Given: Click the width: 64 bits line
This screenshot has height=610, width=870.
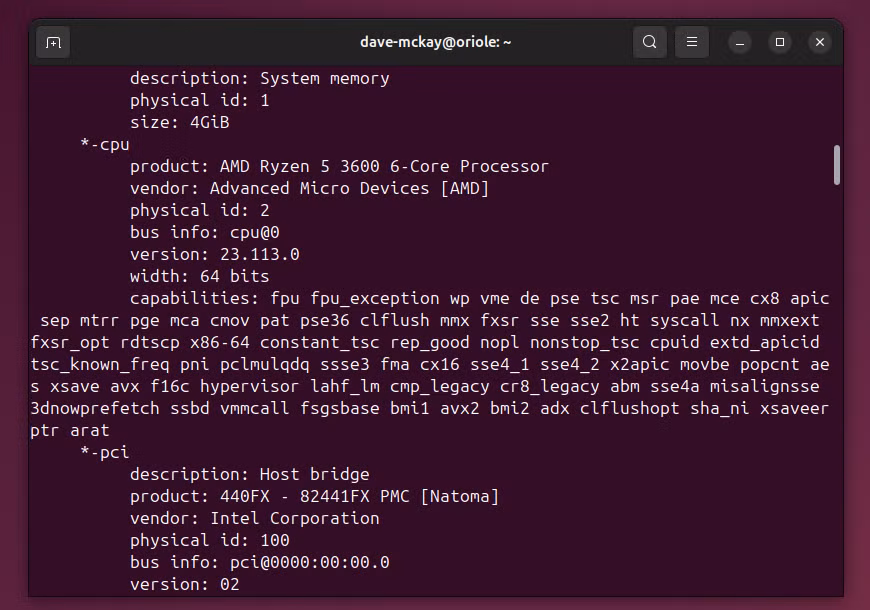Looking at the screenshot, I should [x=199, y=276].
